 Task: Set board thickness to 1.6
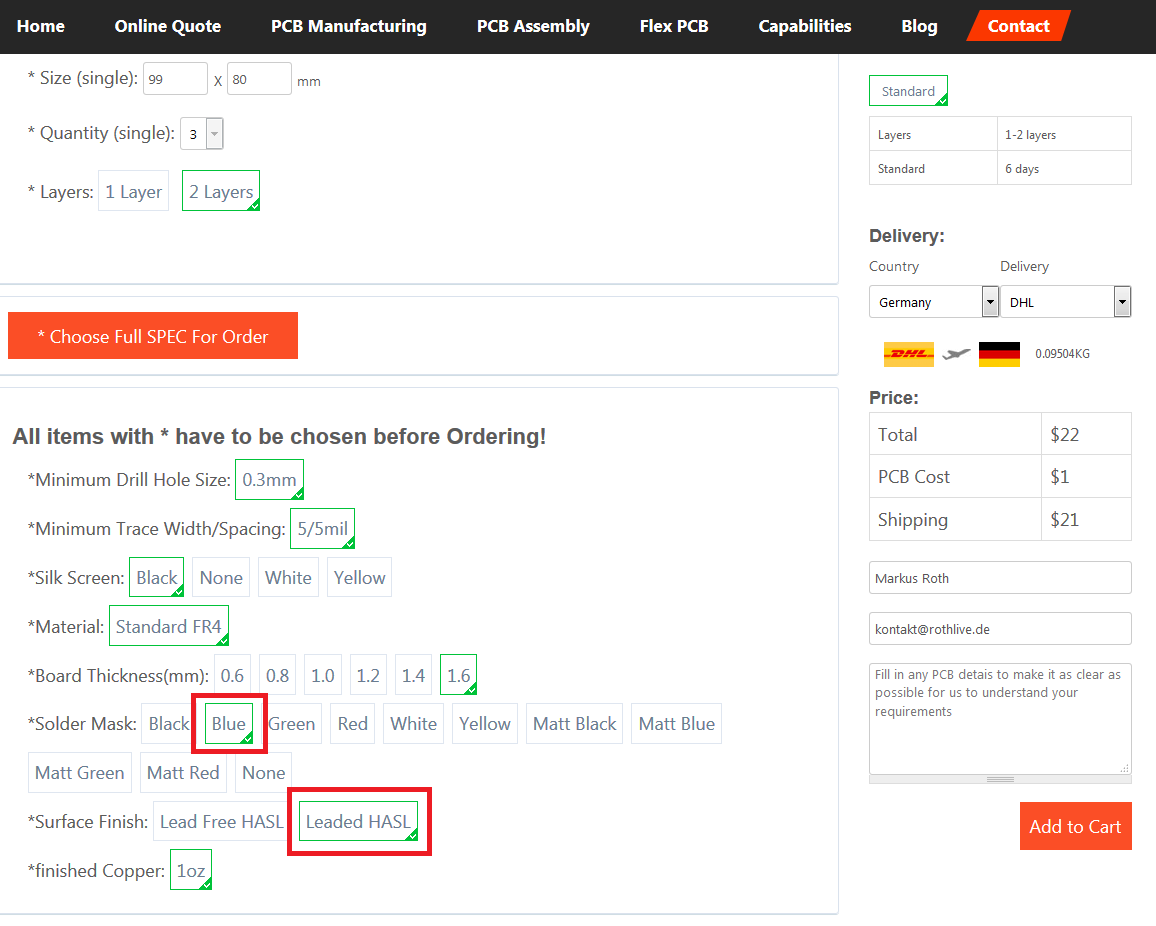click(458, 675)
